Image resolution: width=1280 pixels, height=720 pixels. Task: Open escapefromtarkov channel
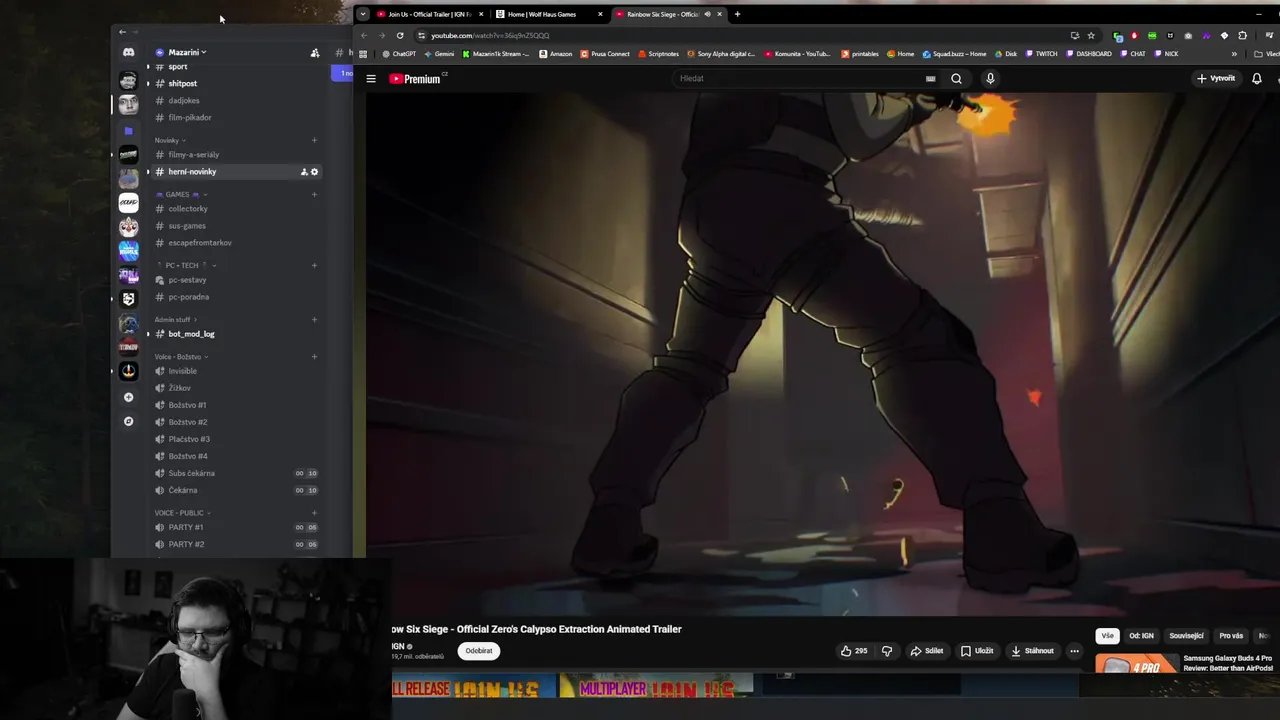coord(234,243)
